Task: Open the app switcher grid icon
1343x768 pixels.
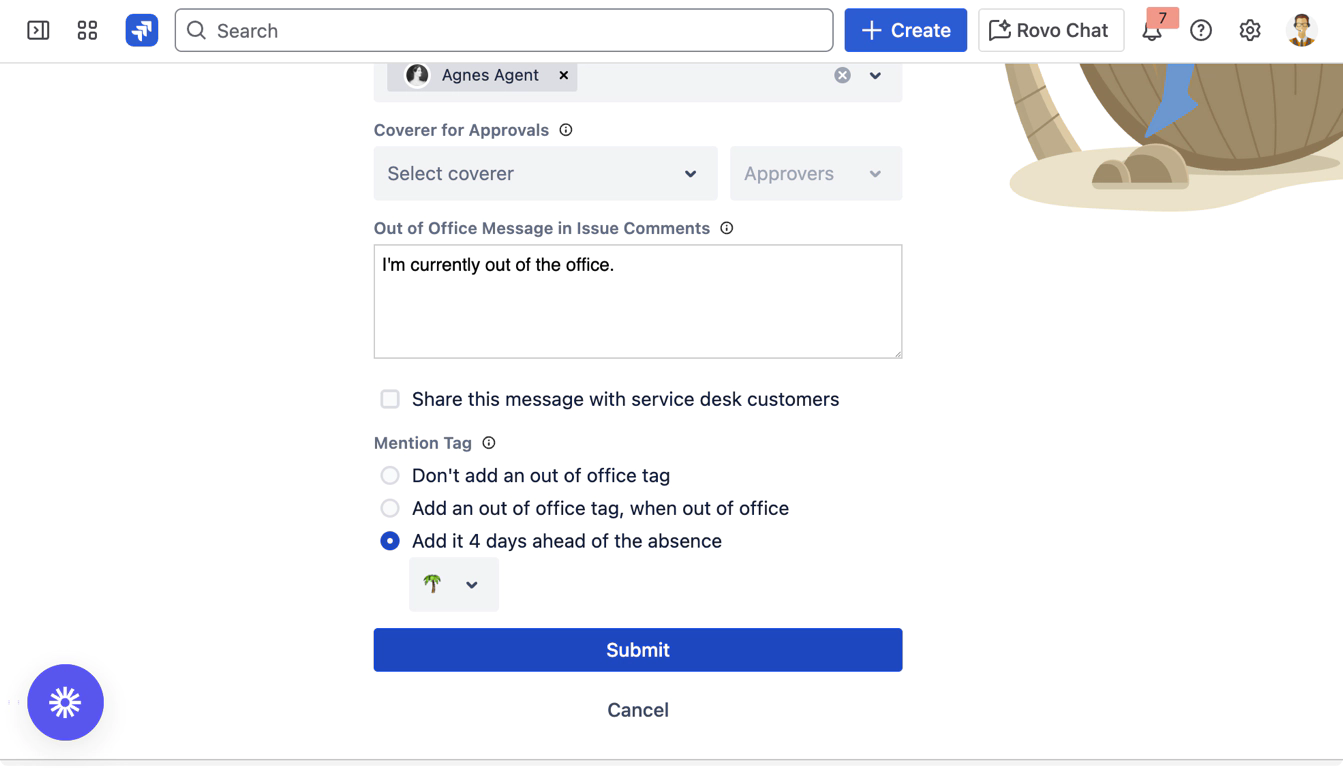Action: (x=87, y=30)
